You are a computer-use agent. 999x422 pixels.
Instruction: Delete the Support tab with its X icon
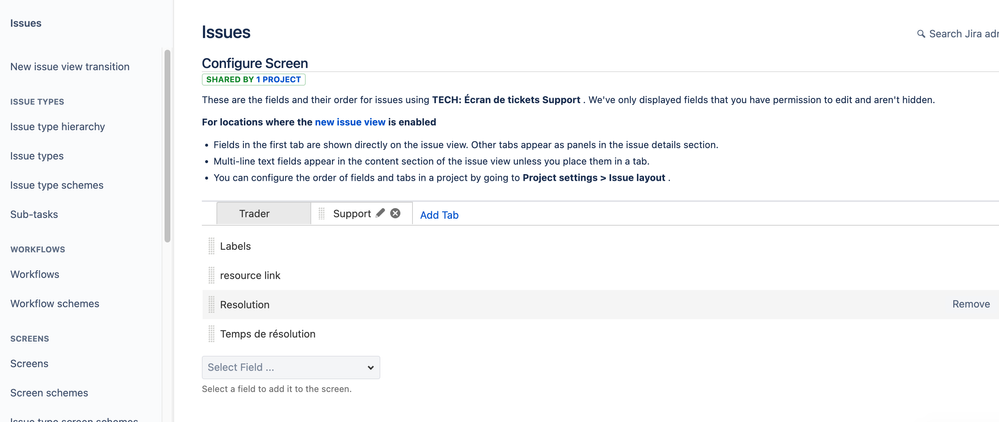tap(395, 214)
